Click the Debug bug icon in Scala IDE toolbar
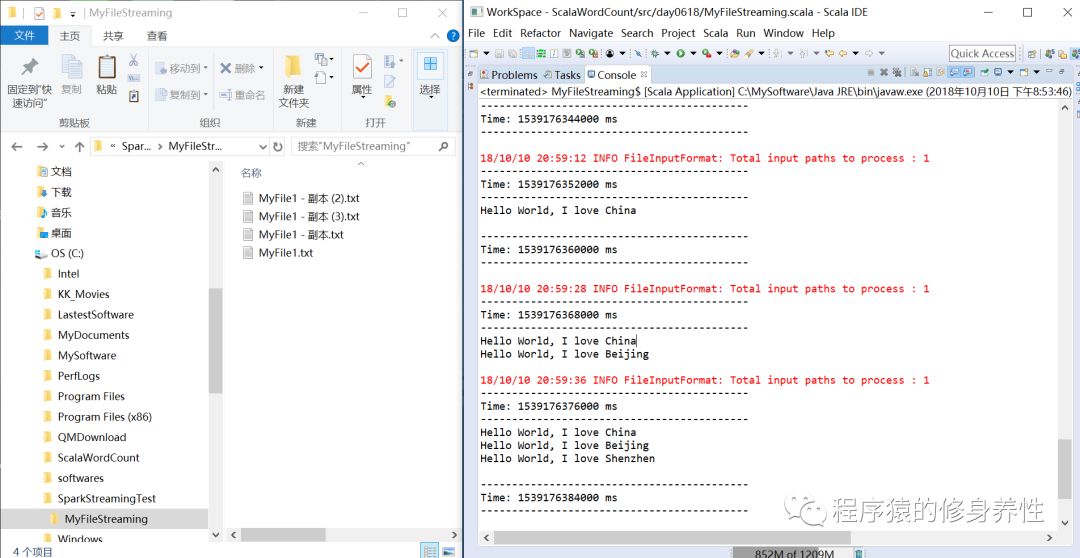1080x558 pixels. tap(654, 53)
